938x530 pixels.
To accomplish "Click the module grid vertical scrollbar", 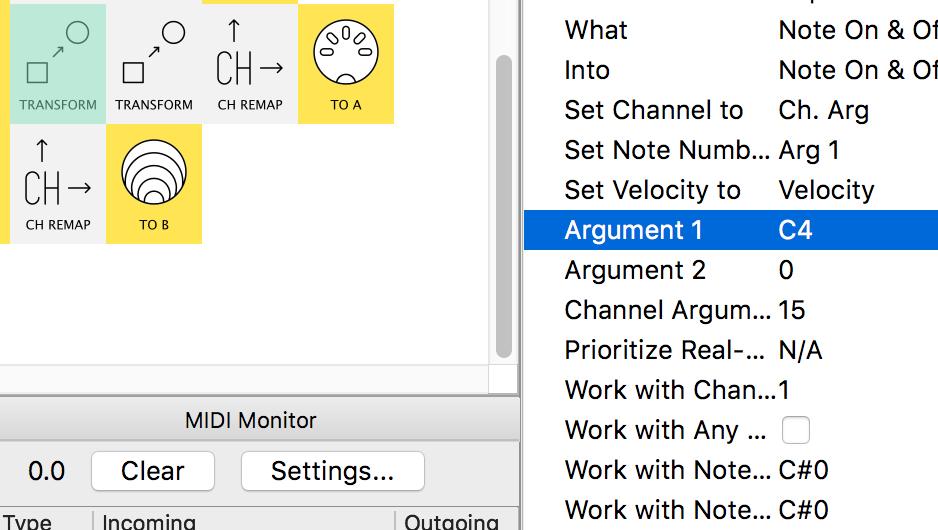I will point(504,206).
